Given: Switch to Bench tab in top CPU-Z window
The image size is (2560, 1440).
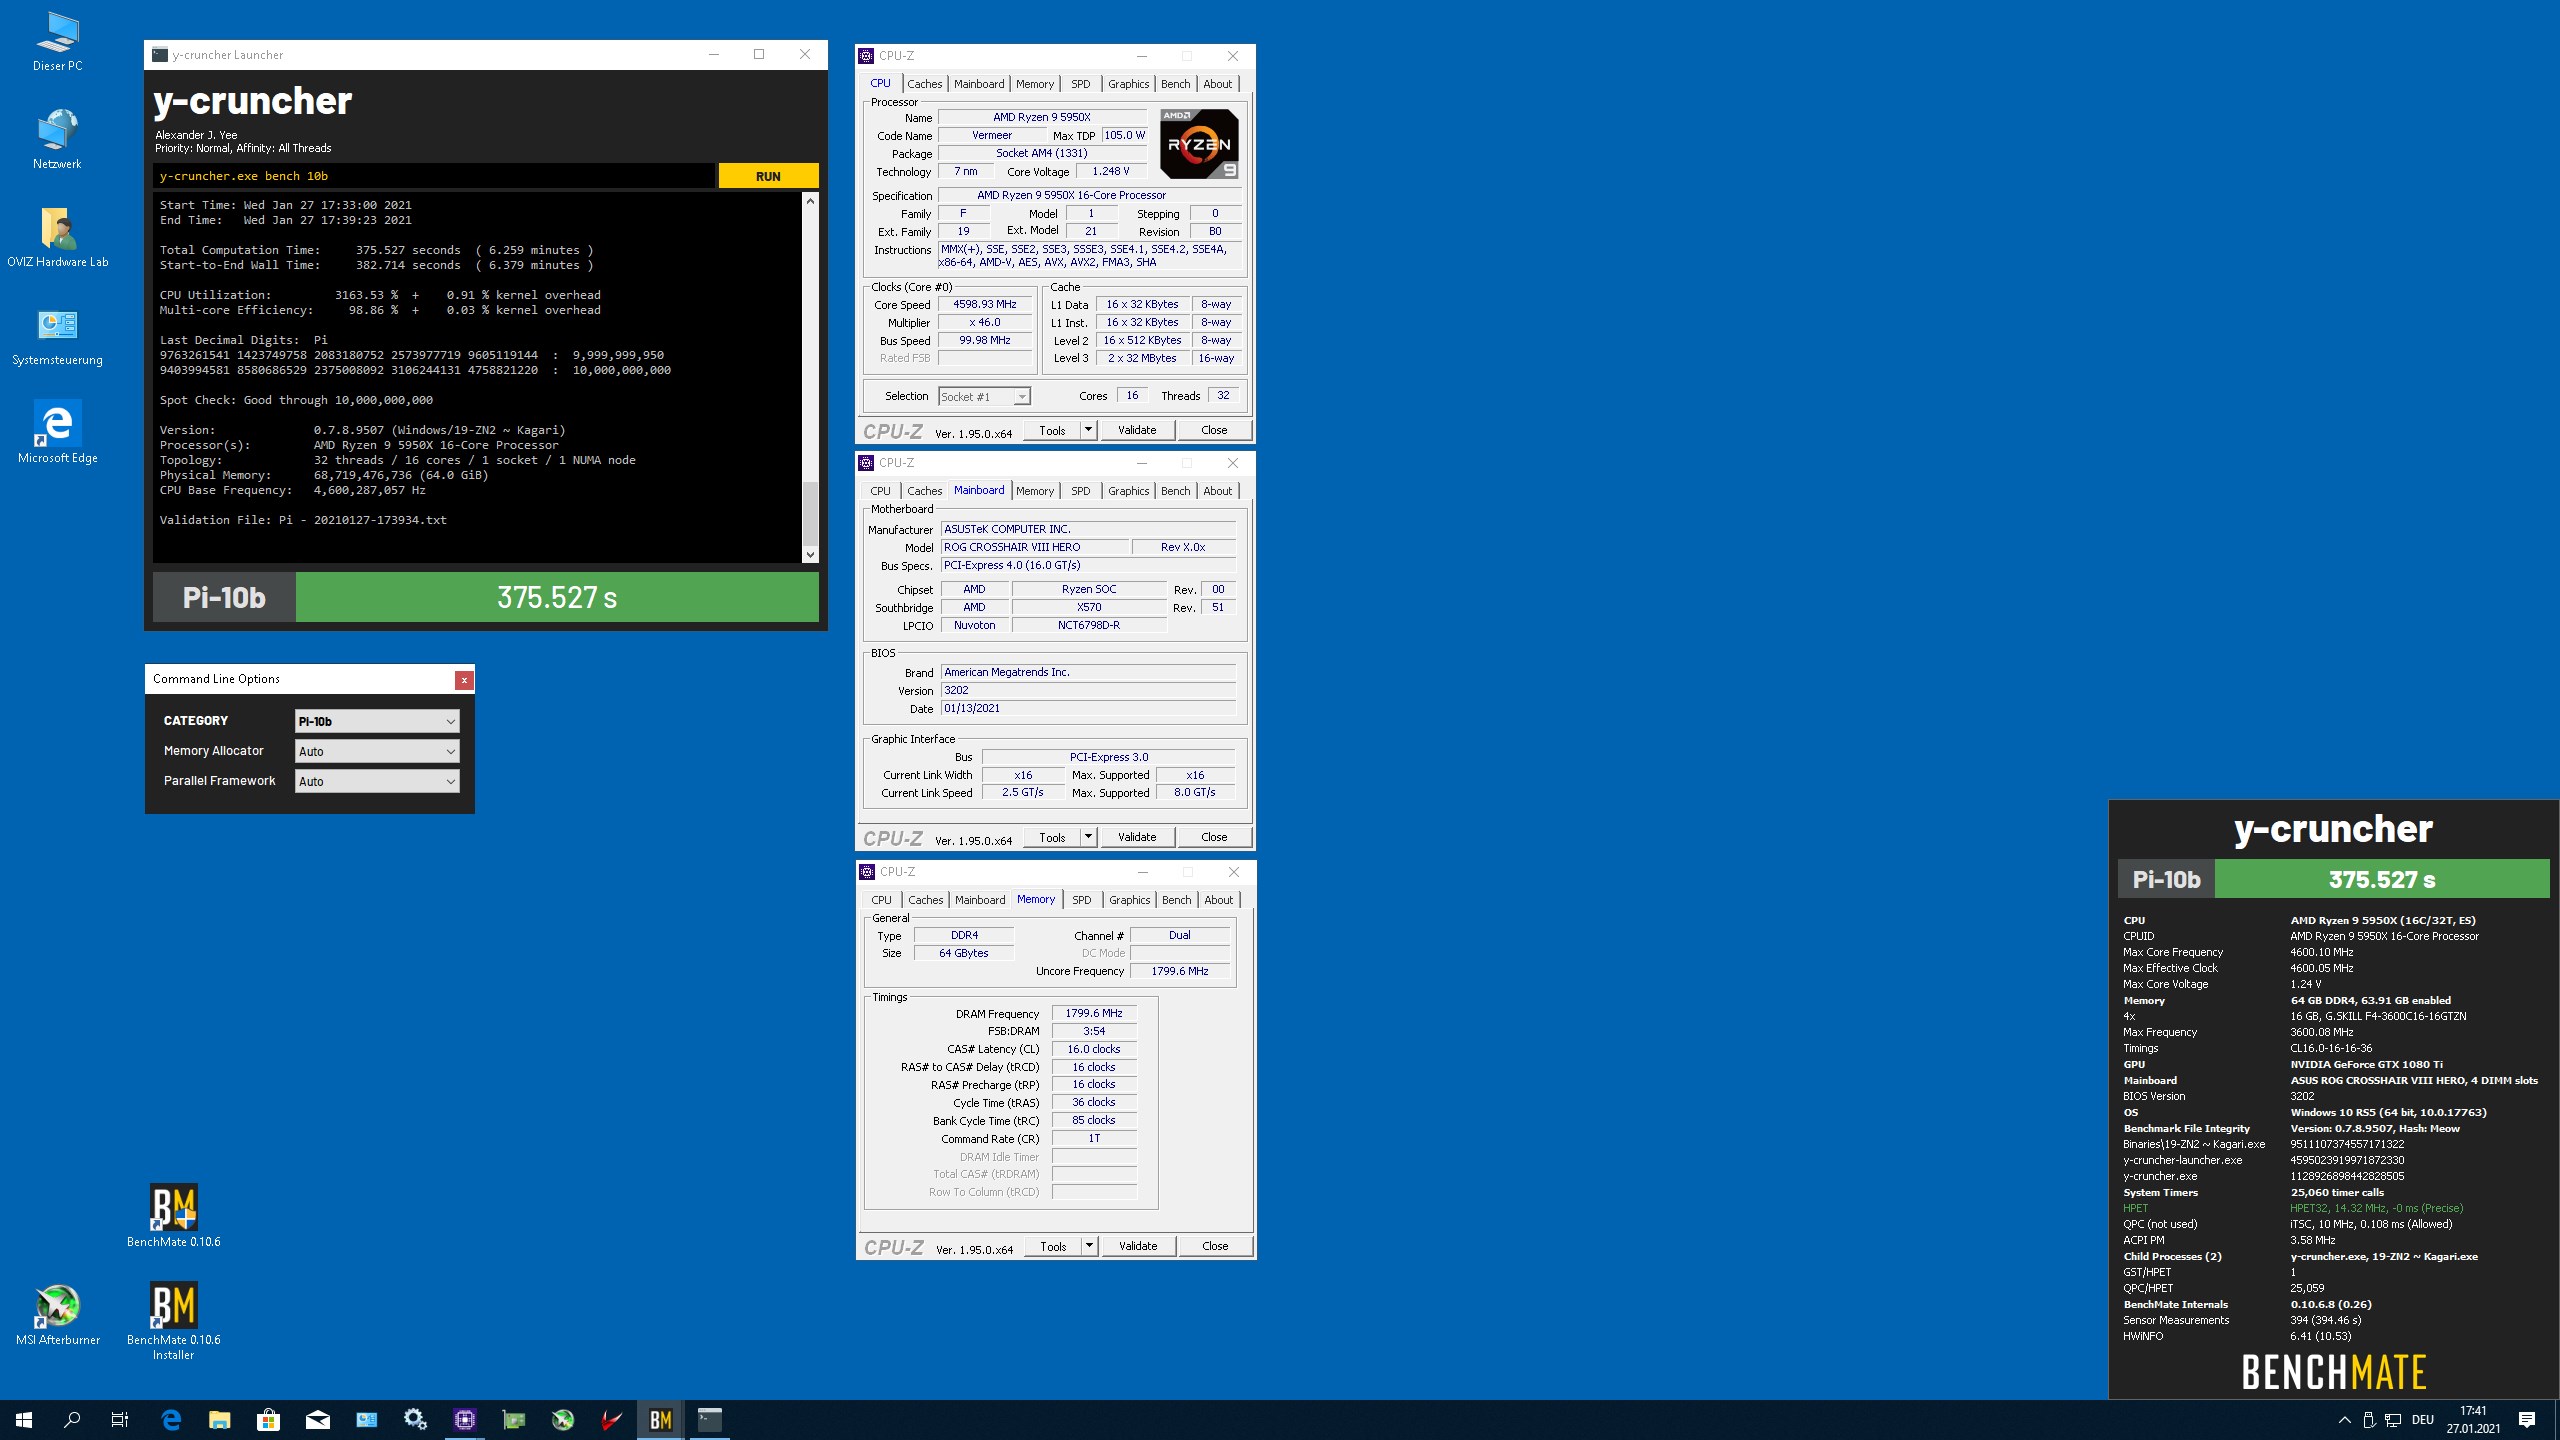Looking at the screenshot, I should 1175,84.
